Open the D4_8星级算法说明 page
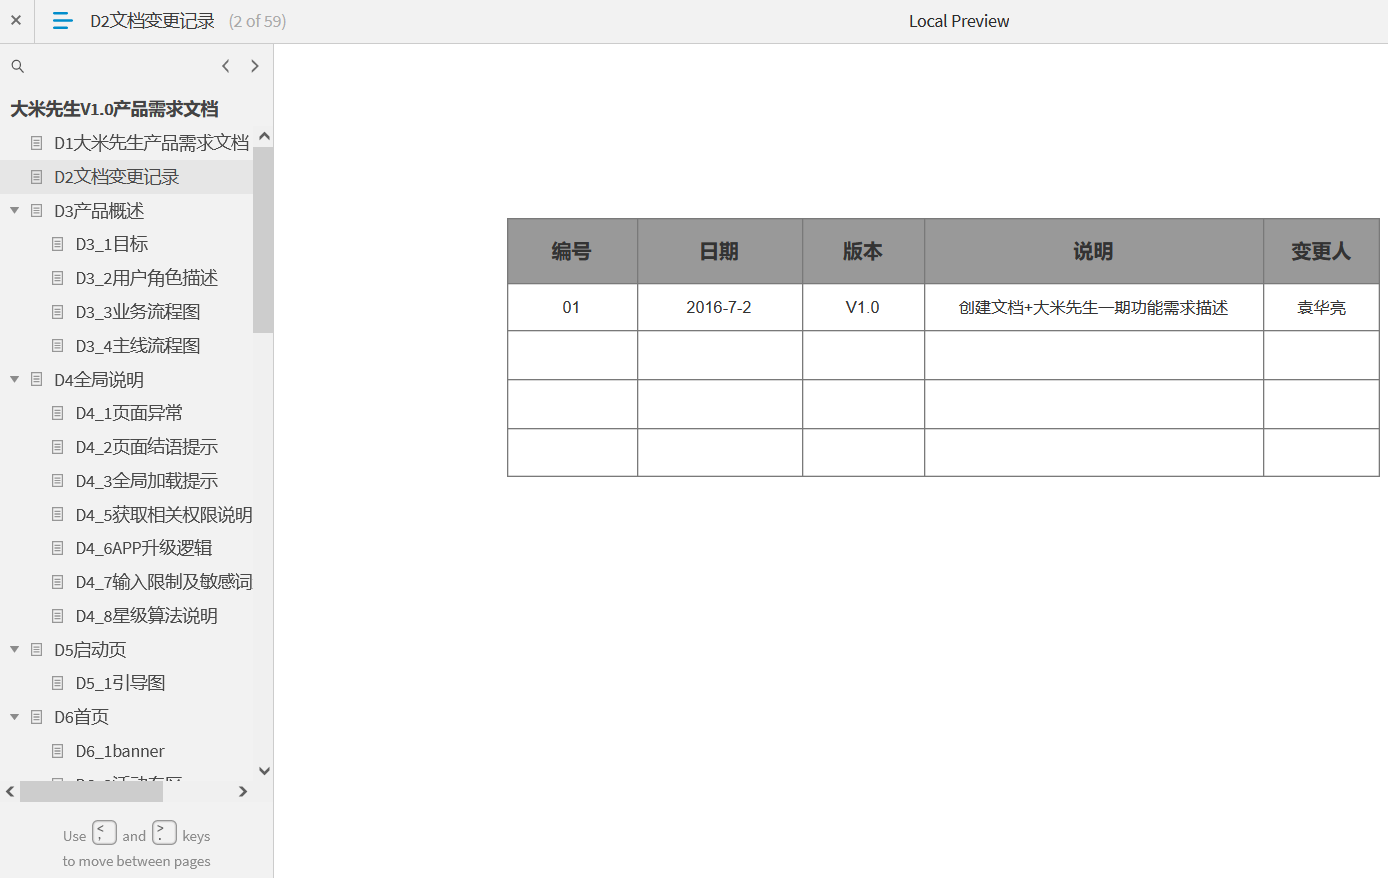 click(x=147, y=616)
